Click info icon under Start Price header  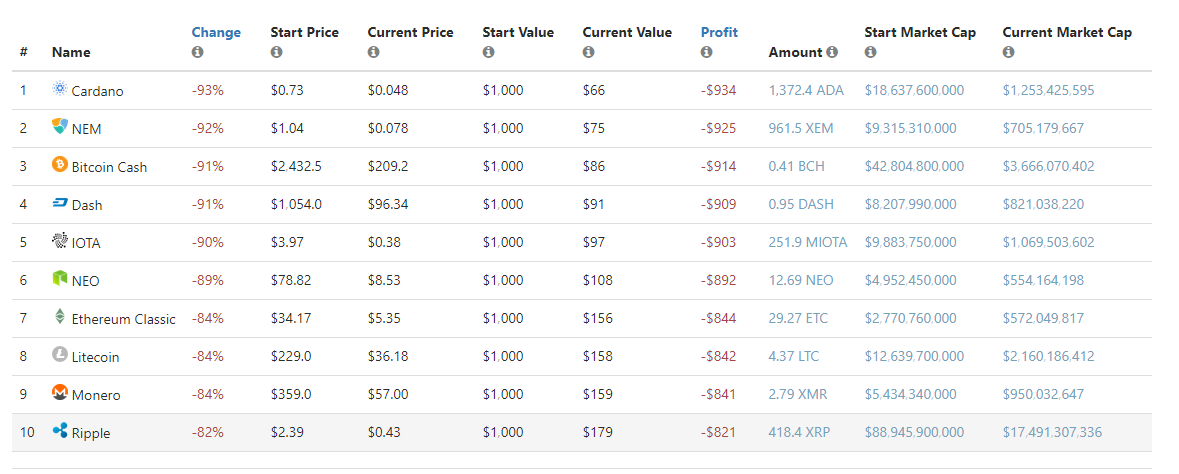(x=276, y=52)
